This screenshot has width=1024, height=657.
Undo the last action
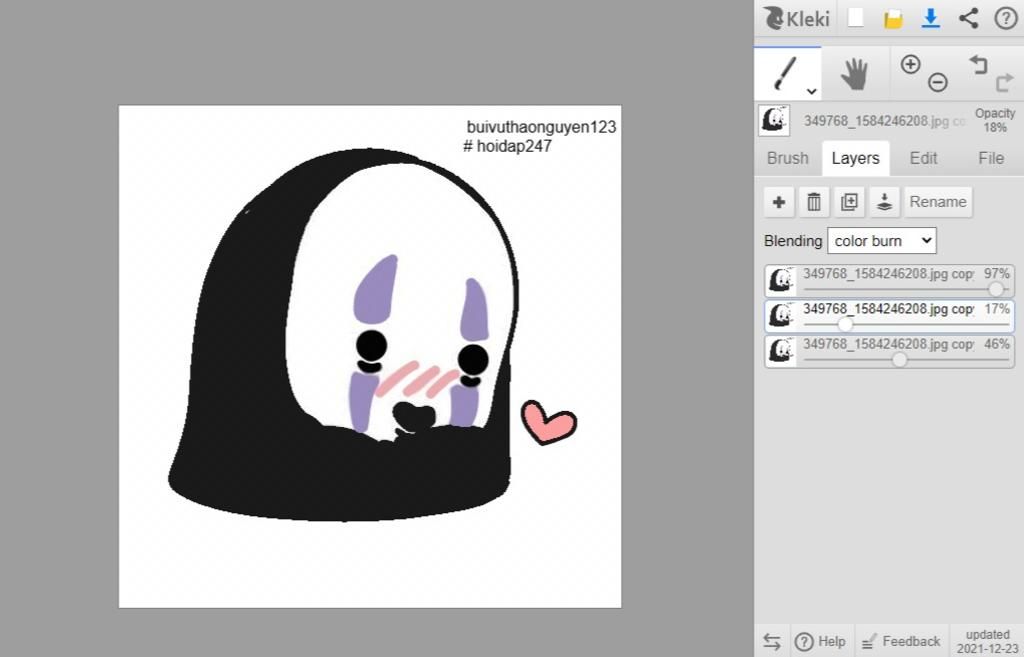coord(978,64)
